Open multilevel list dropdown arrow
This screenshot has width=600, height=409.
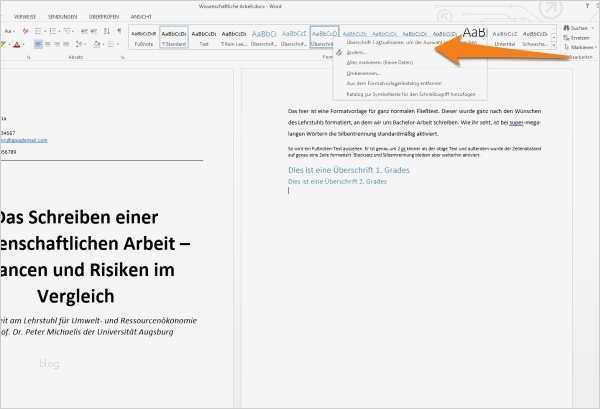click(74, 31)
